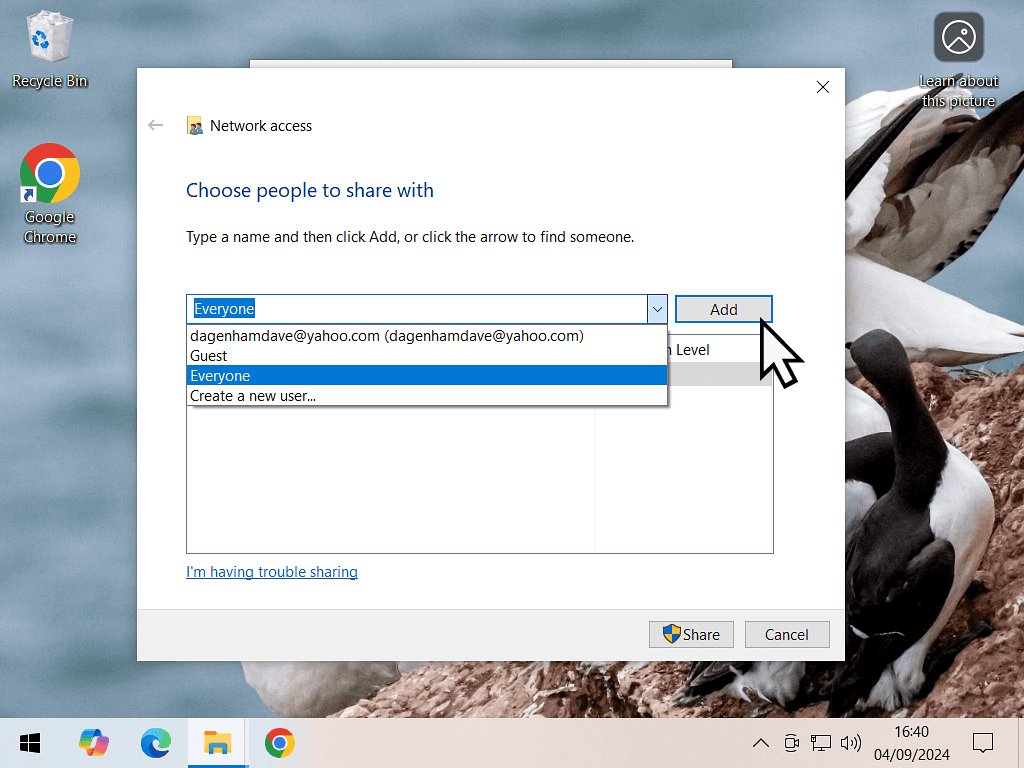This screenshot has width=1024, height=768.
Task: Select Guest from the dropdown list
Action: pos(209,356)
